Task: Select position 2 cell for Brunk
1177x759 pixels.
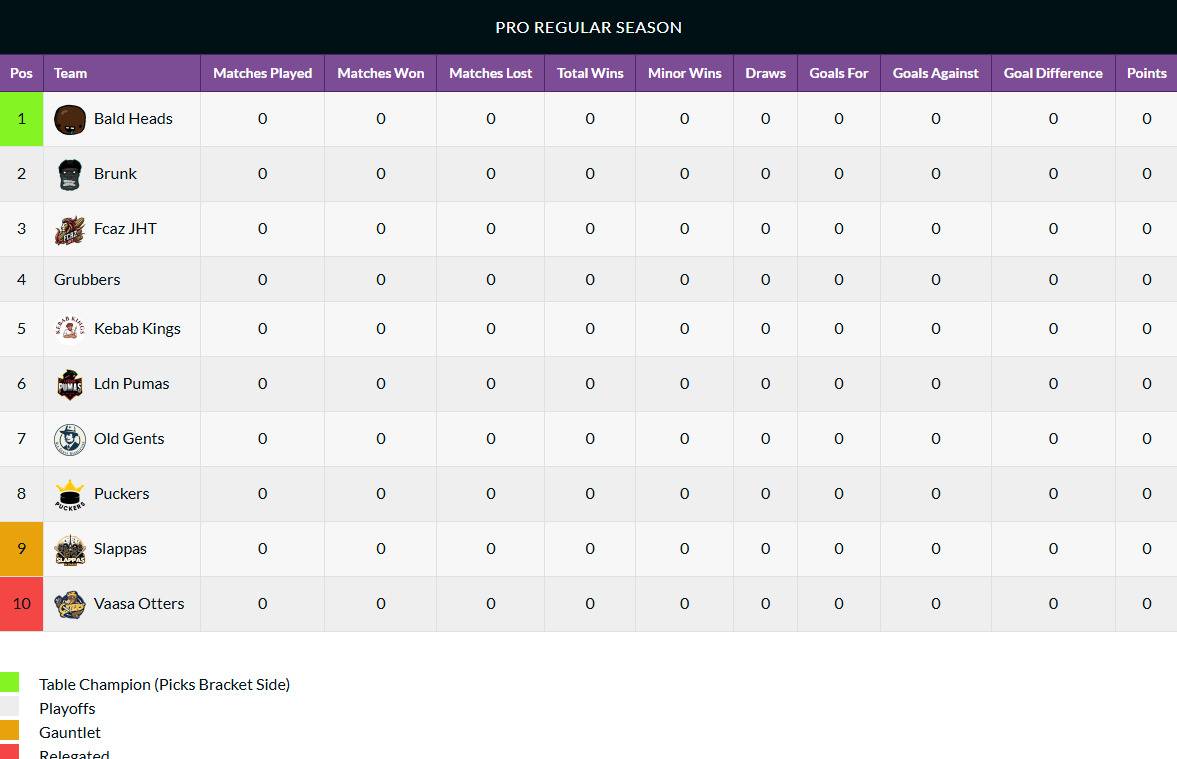Action: (21, 173)
